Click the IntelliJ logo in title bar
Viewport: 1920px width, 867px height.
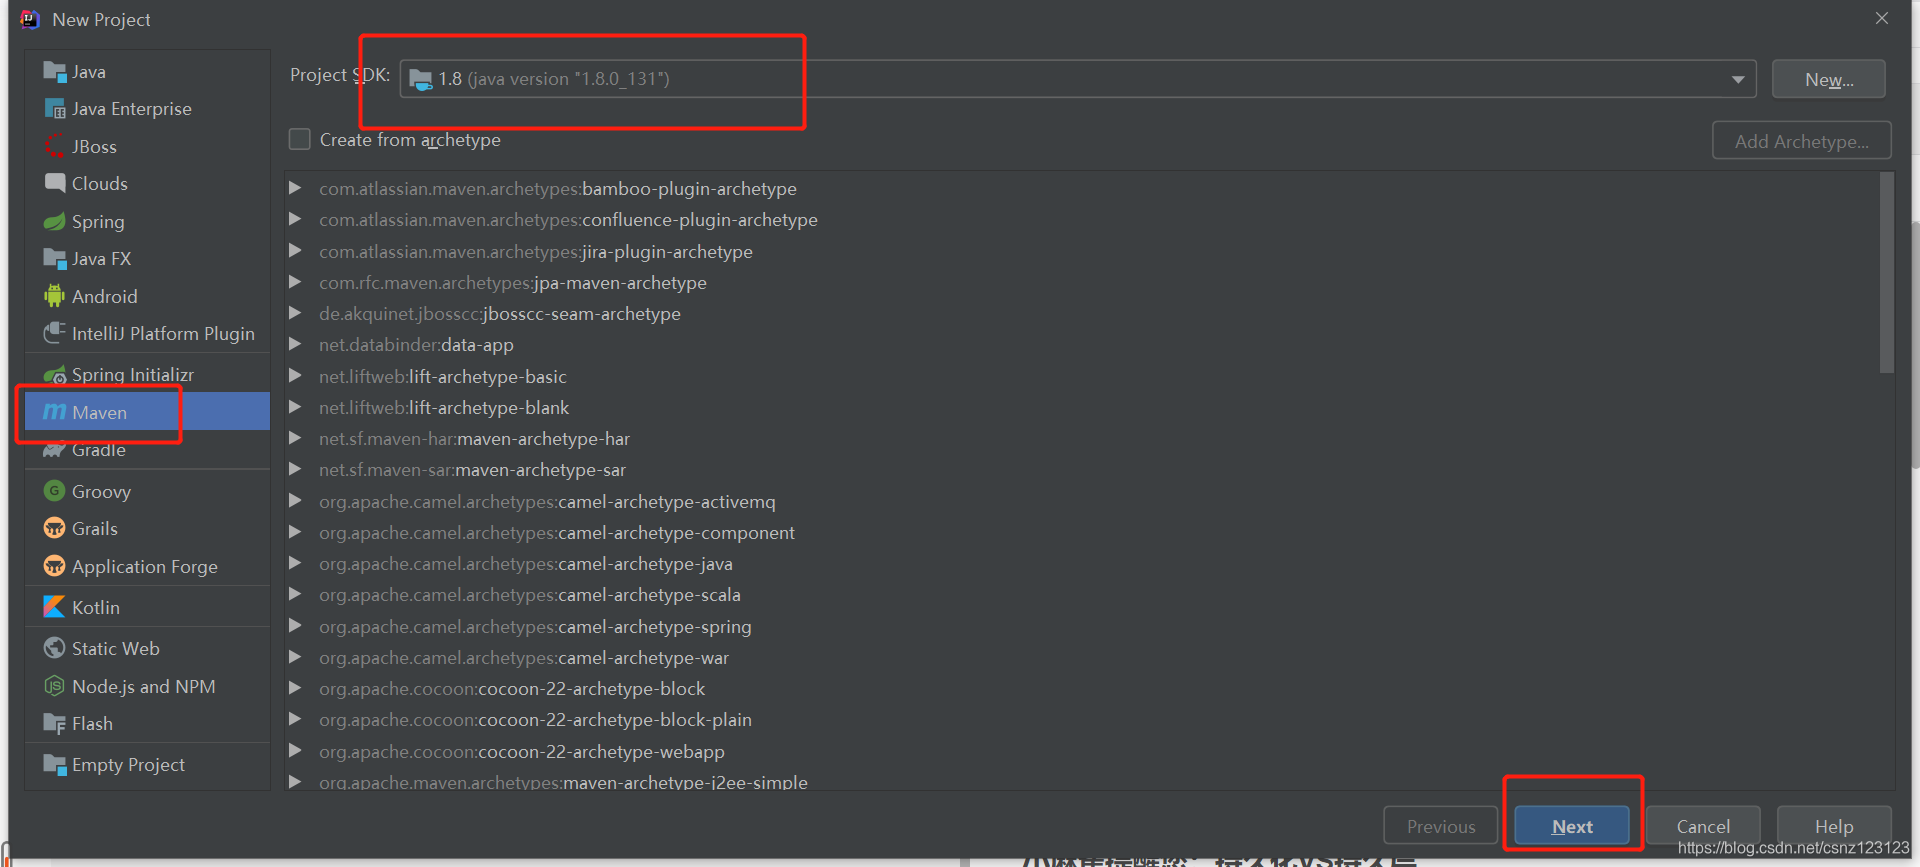click(x=30, y=19)
